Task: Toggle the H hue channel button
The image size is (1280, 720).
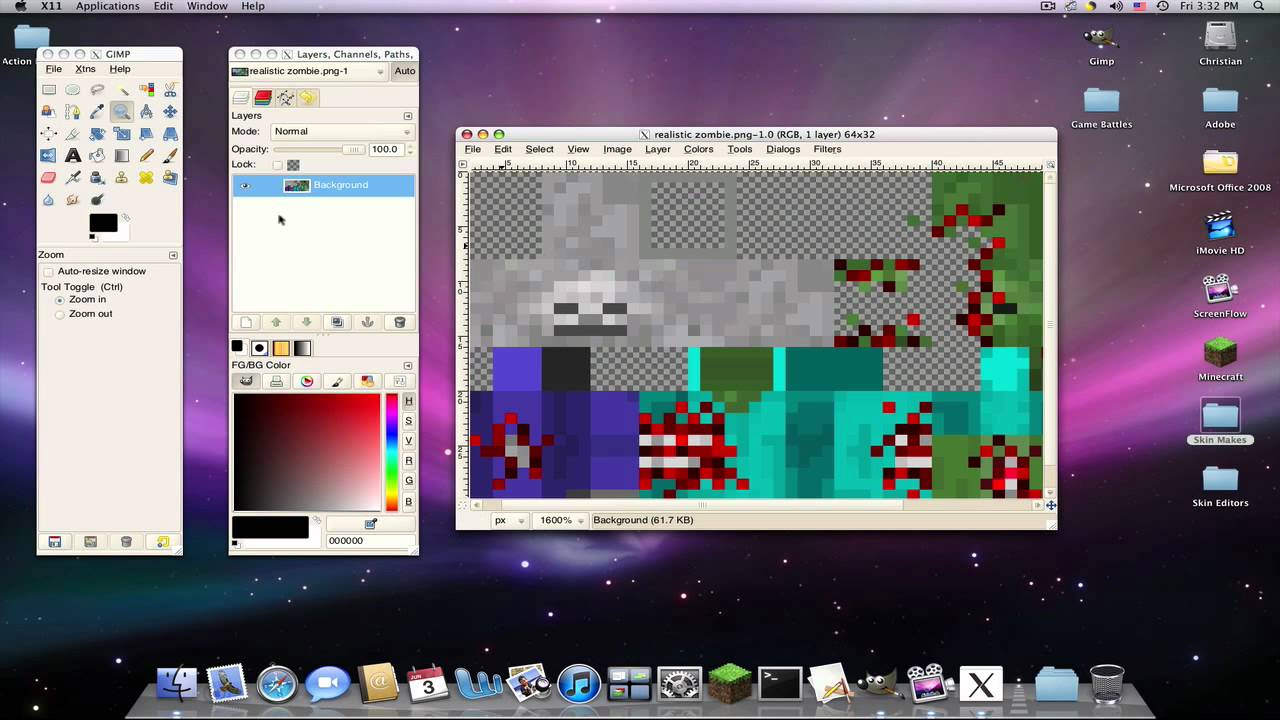Action: [408, 400]
